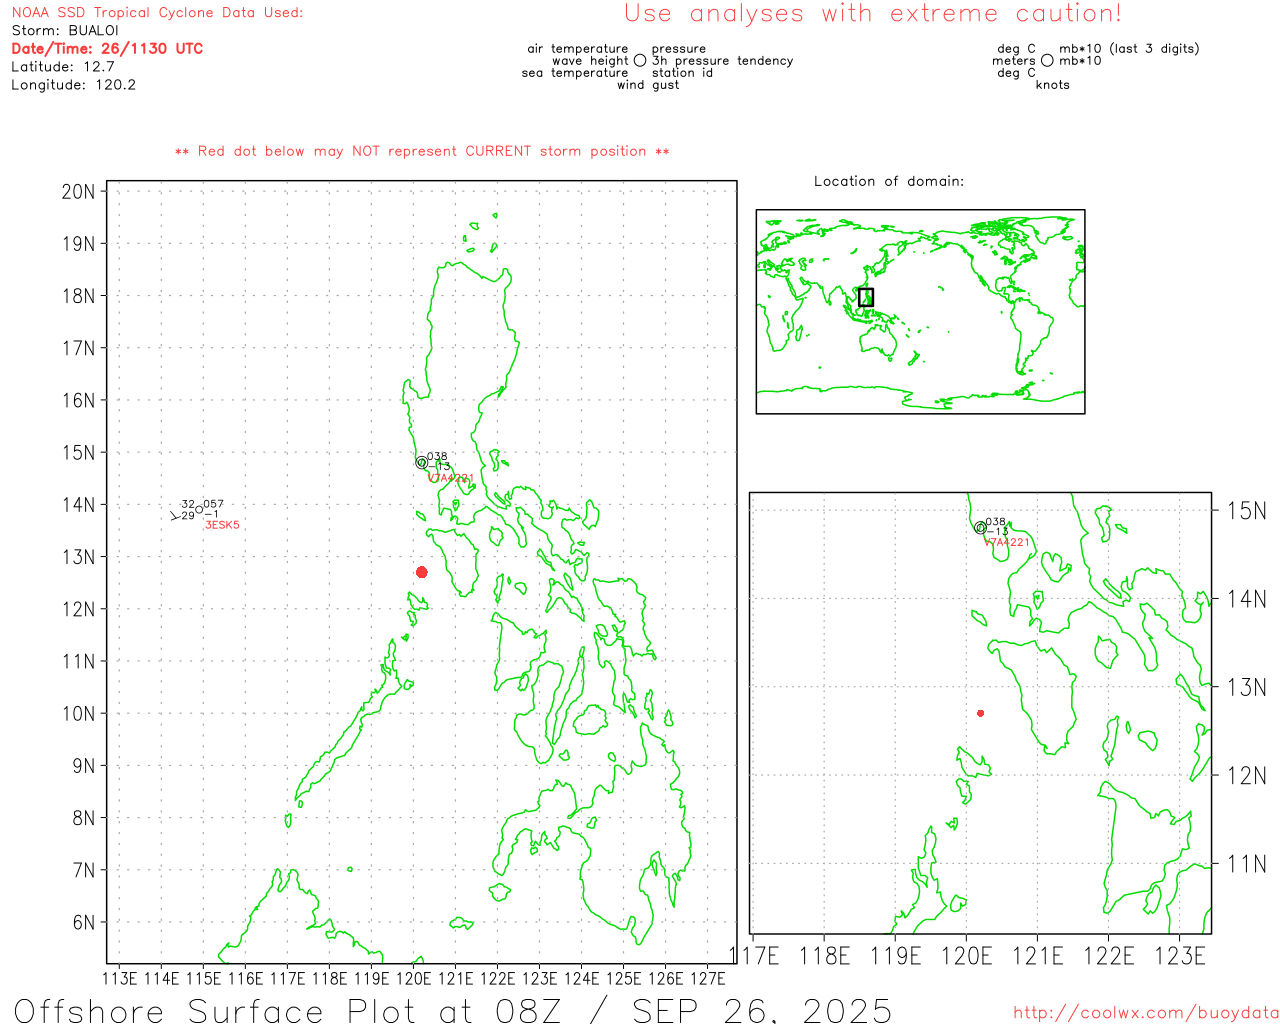
Task: Click the "Longitude: 120.2" value
Action: (x=74, y=85)
